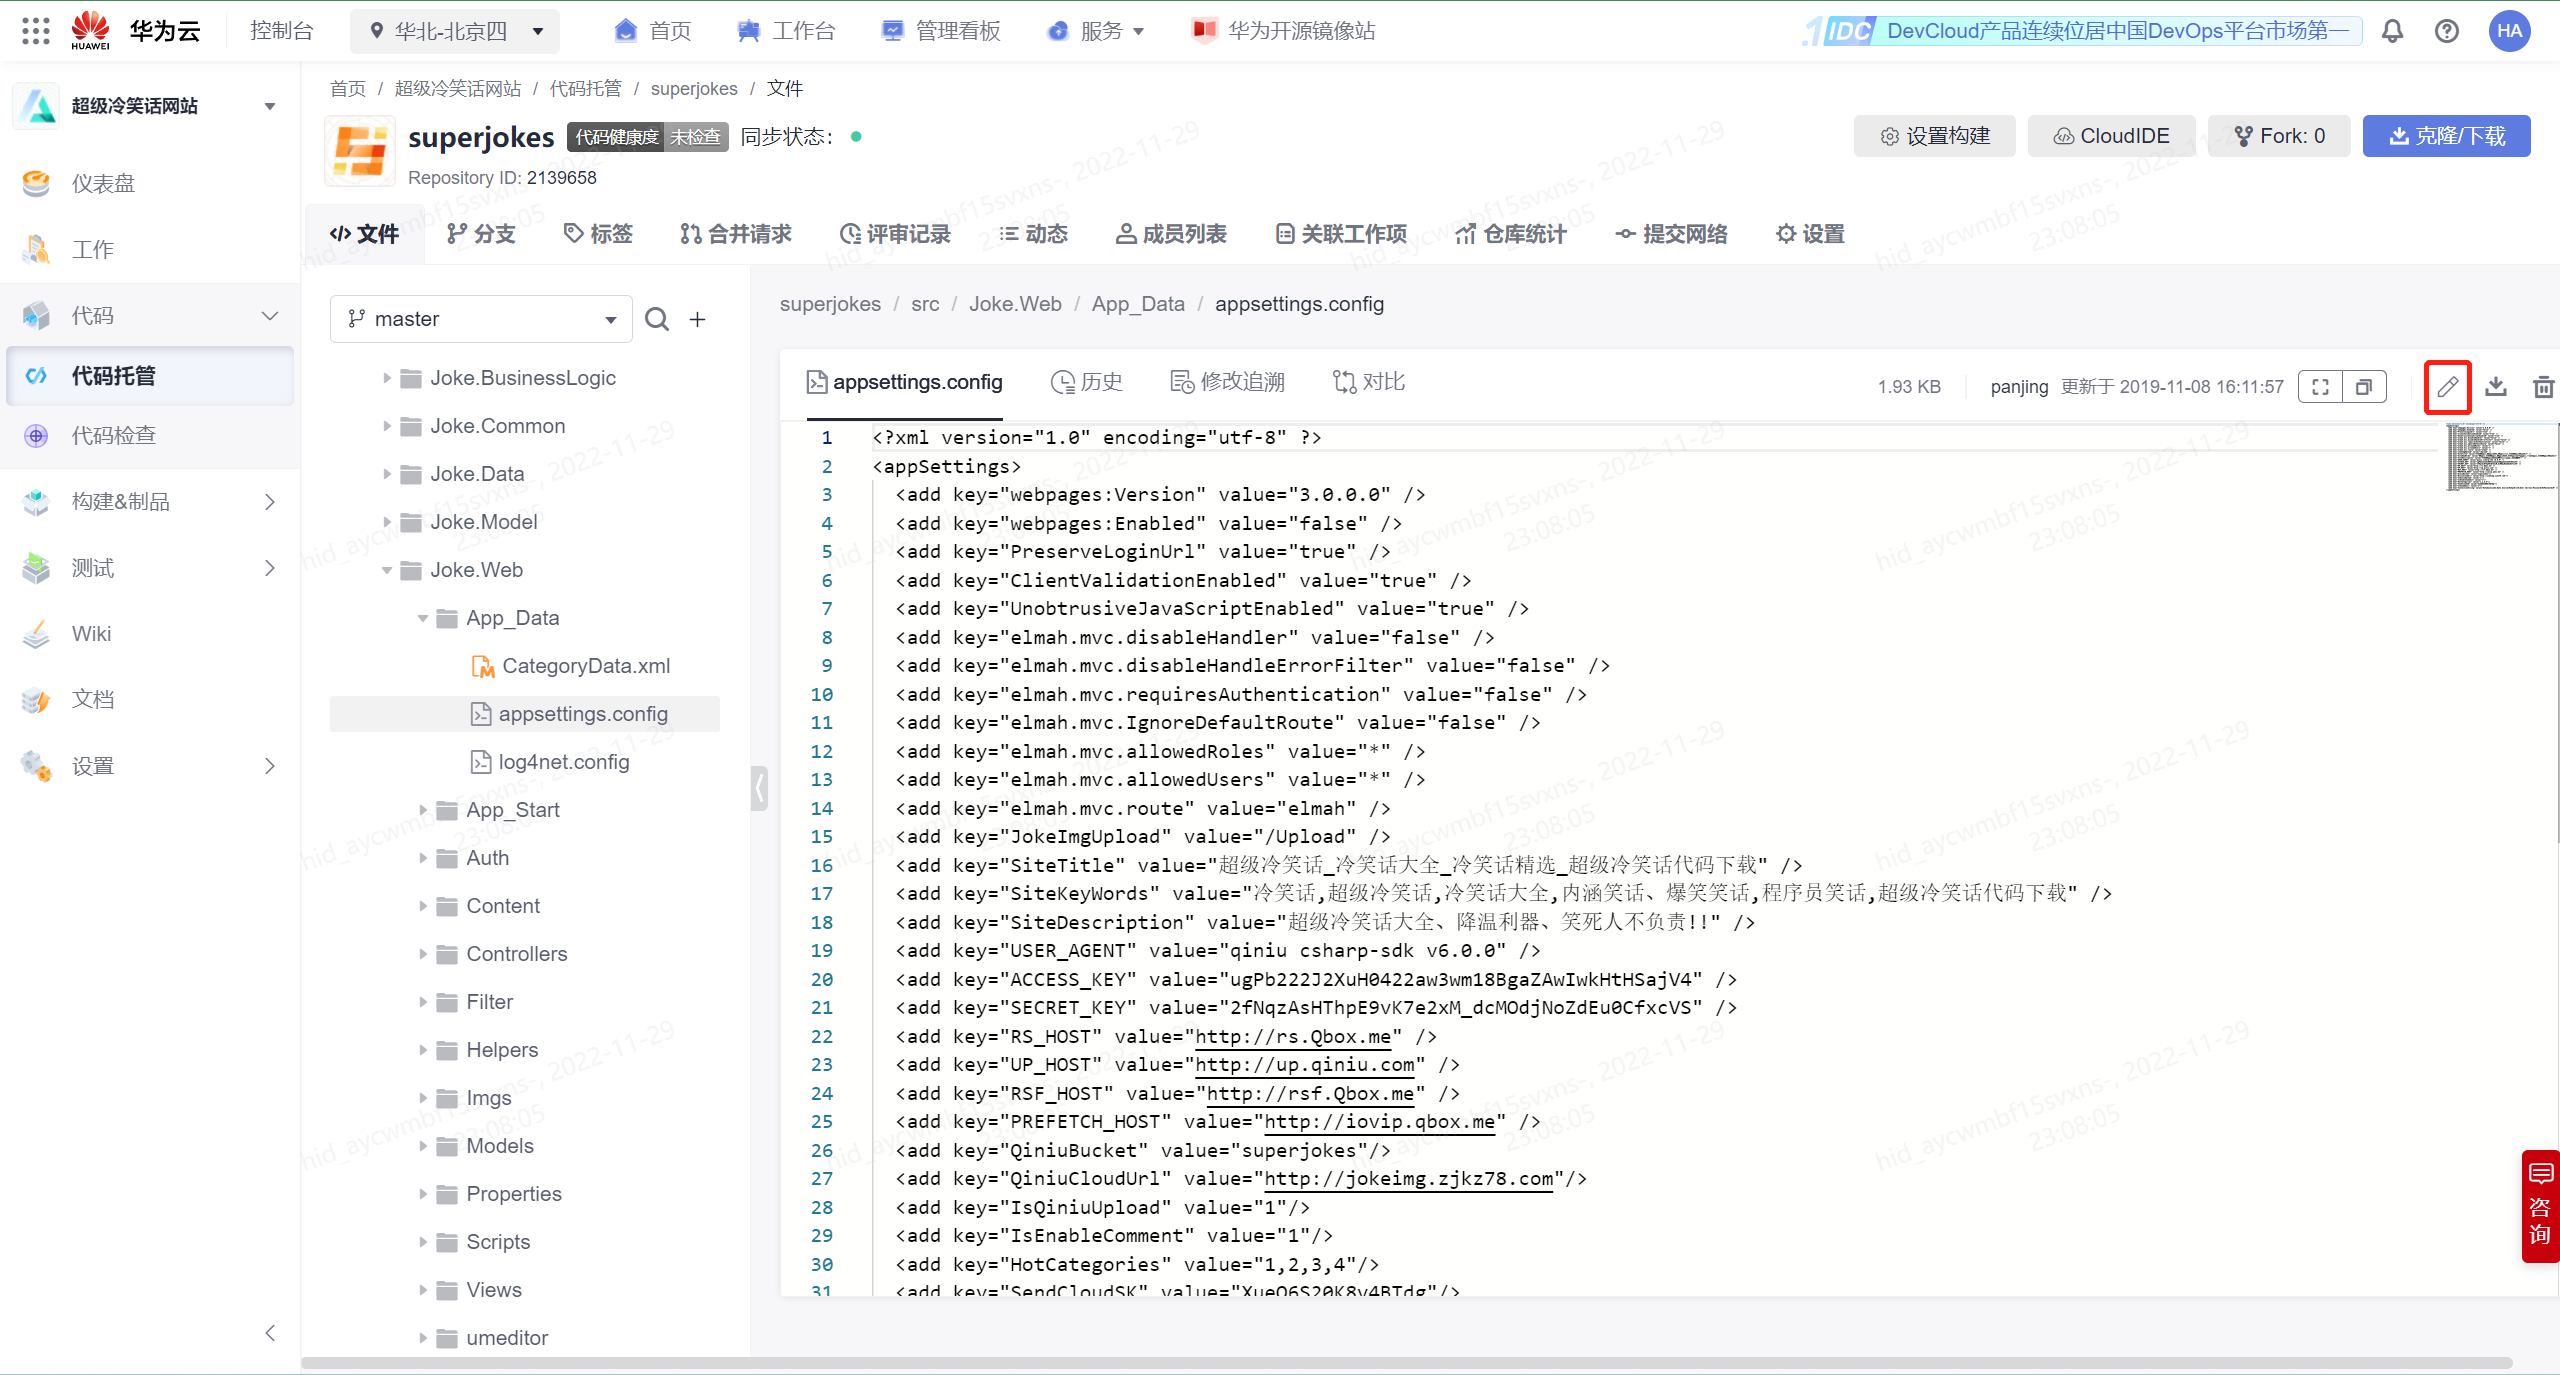2560x1375 pixels.
Task: Expand the Controllers folder
Action: click(422, 954)
